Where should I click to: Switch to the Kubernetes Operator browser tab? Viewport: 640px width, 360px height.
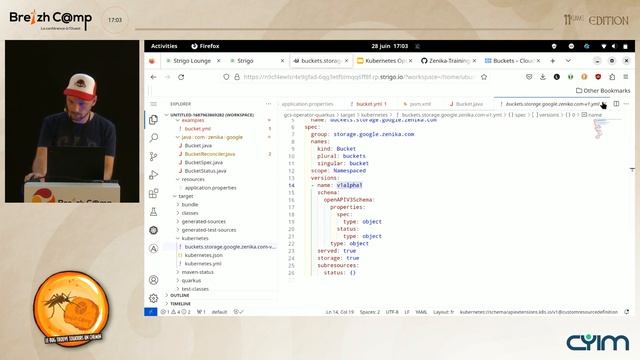[384, 61]
